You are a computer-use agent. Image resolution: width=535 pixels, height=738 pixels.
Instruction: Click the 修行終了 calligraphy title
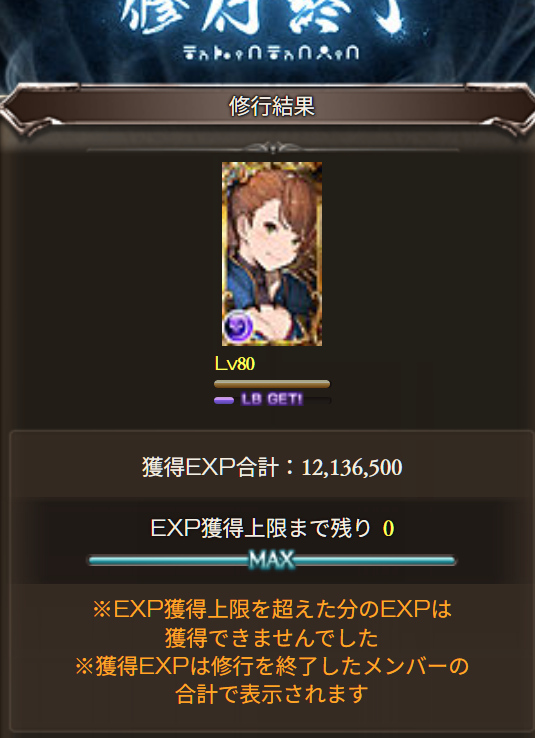(264, 18)
